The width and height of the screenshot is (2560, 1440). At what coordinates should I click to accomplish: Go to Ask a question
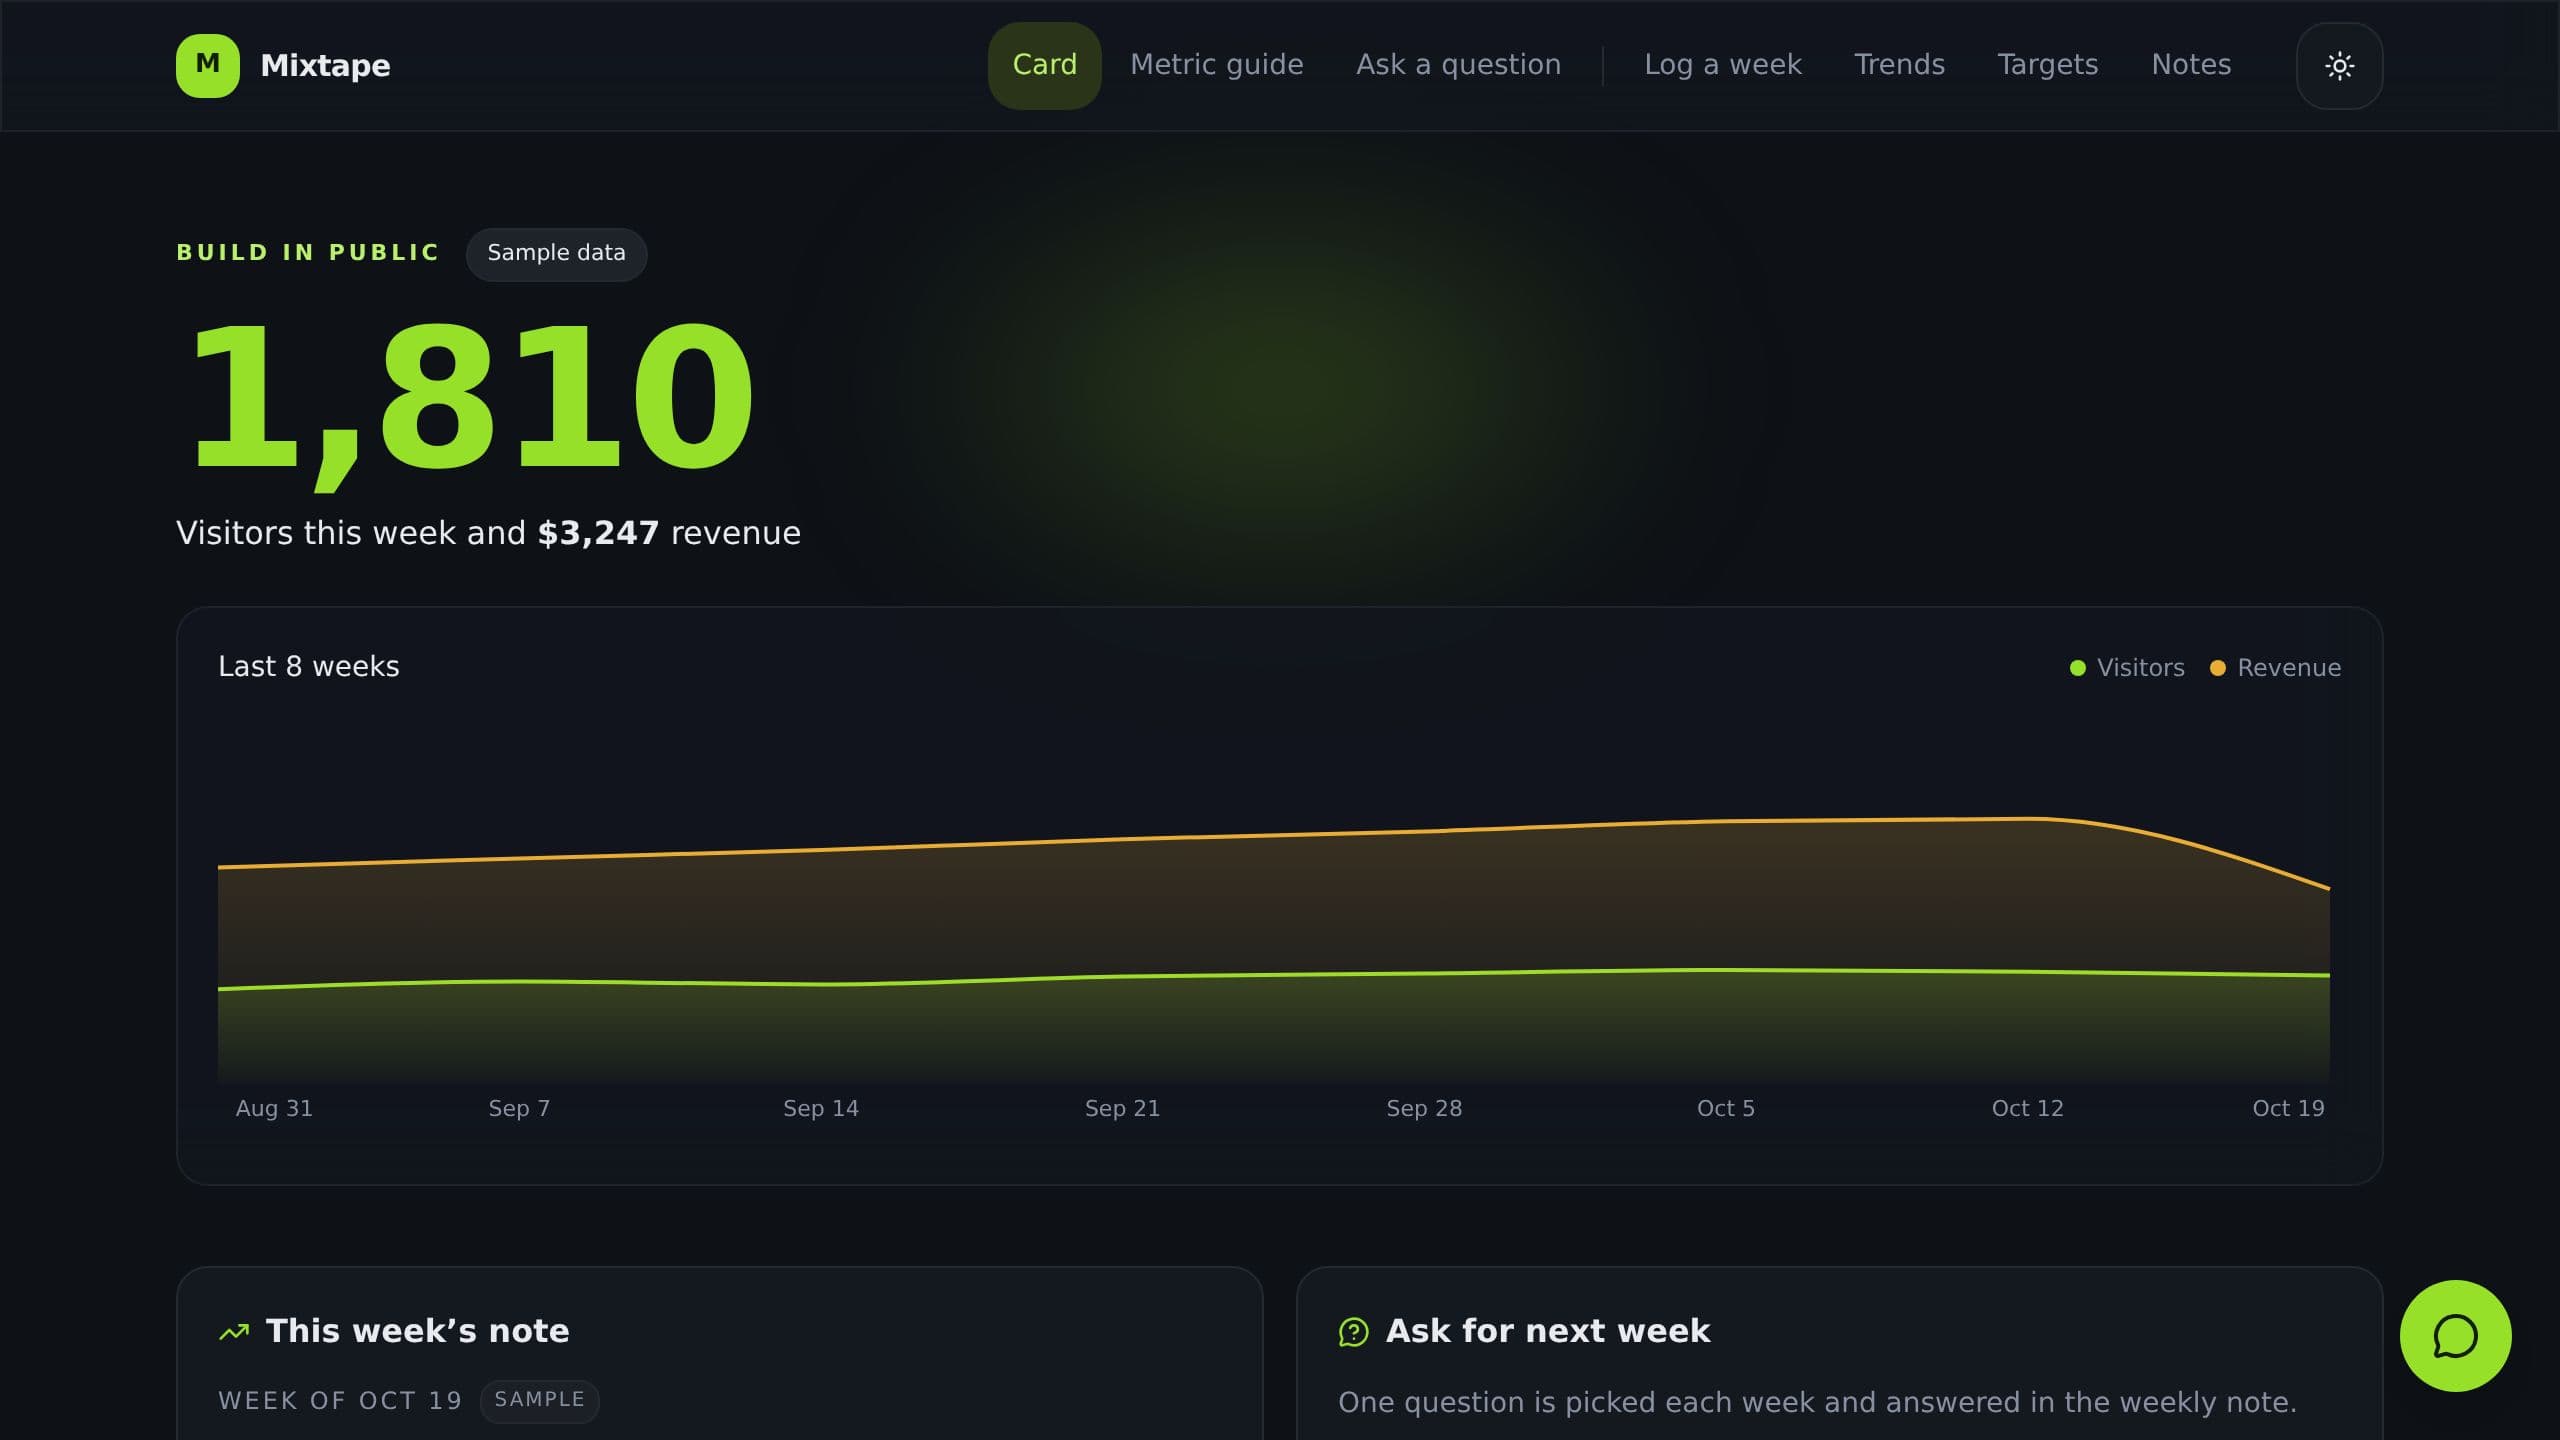pos(1458,65)
